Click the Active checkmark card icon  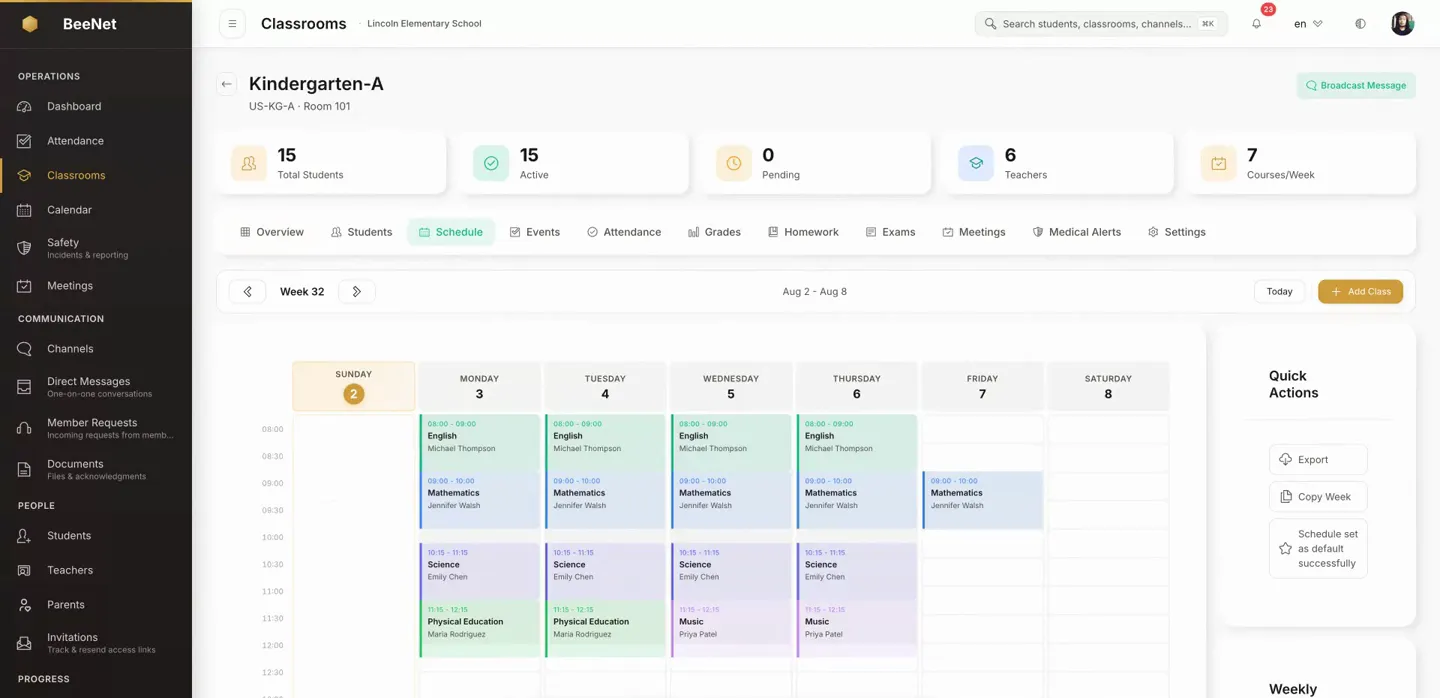(x=491, y=163)
